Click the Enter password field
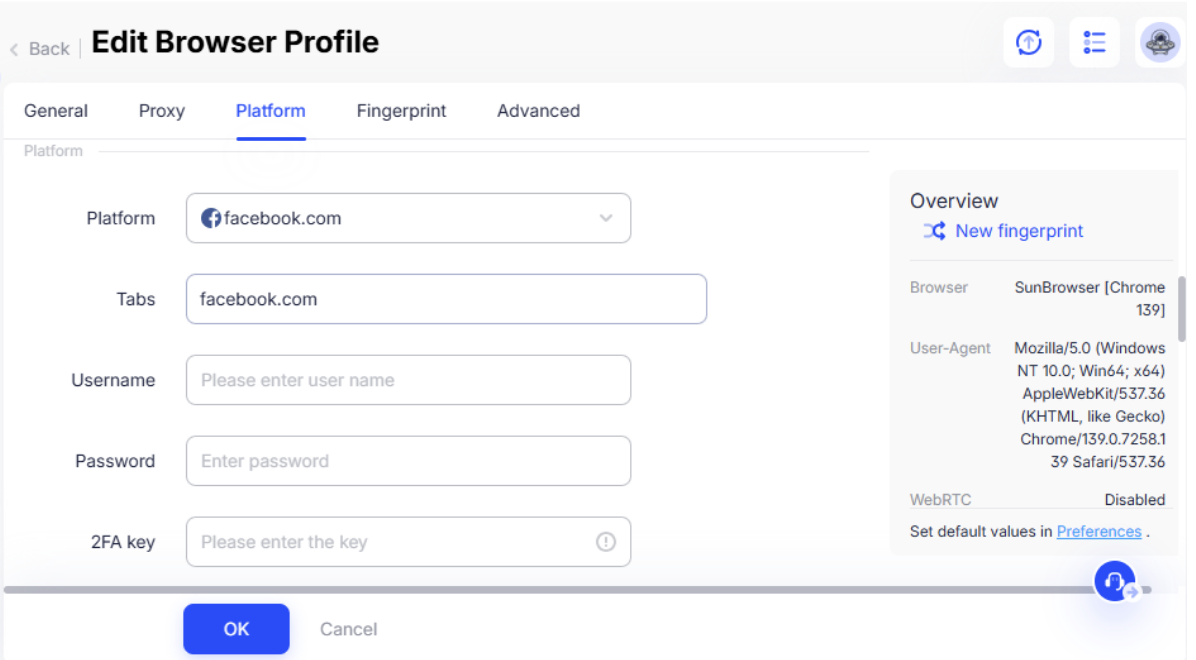1196x660 pixels. point(407,461)
